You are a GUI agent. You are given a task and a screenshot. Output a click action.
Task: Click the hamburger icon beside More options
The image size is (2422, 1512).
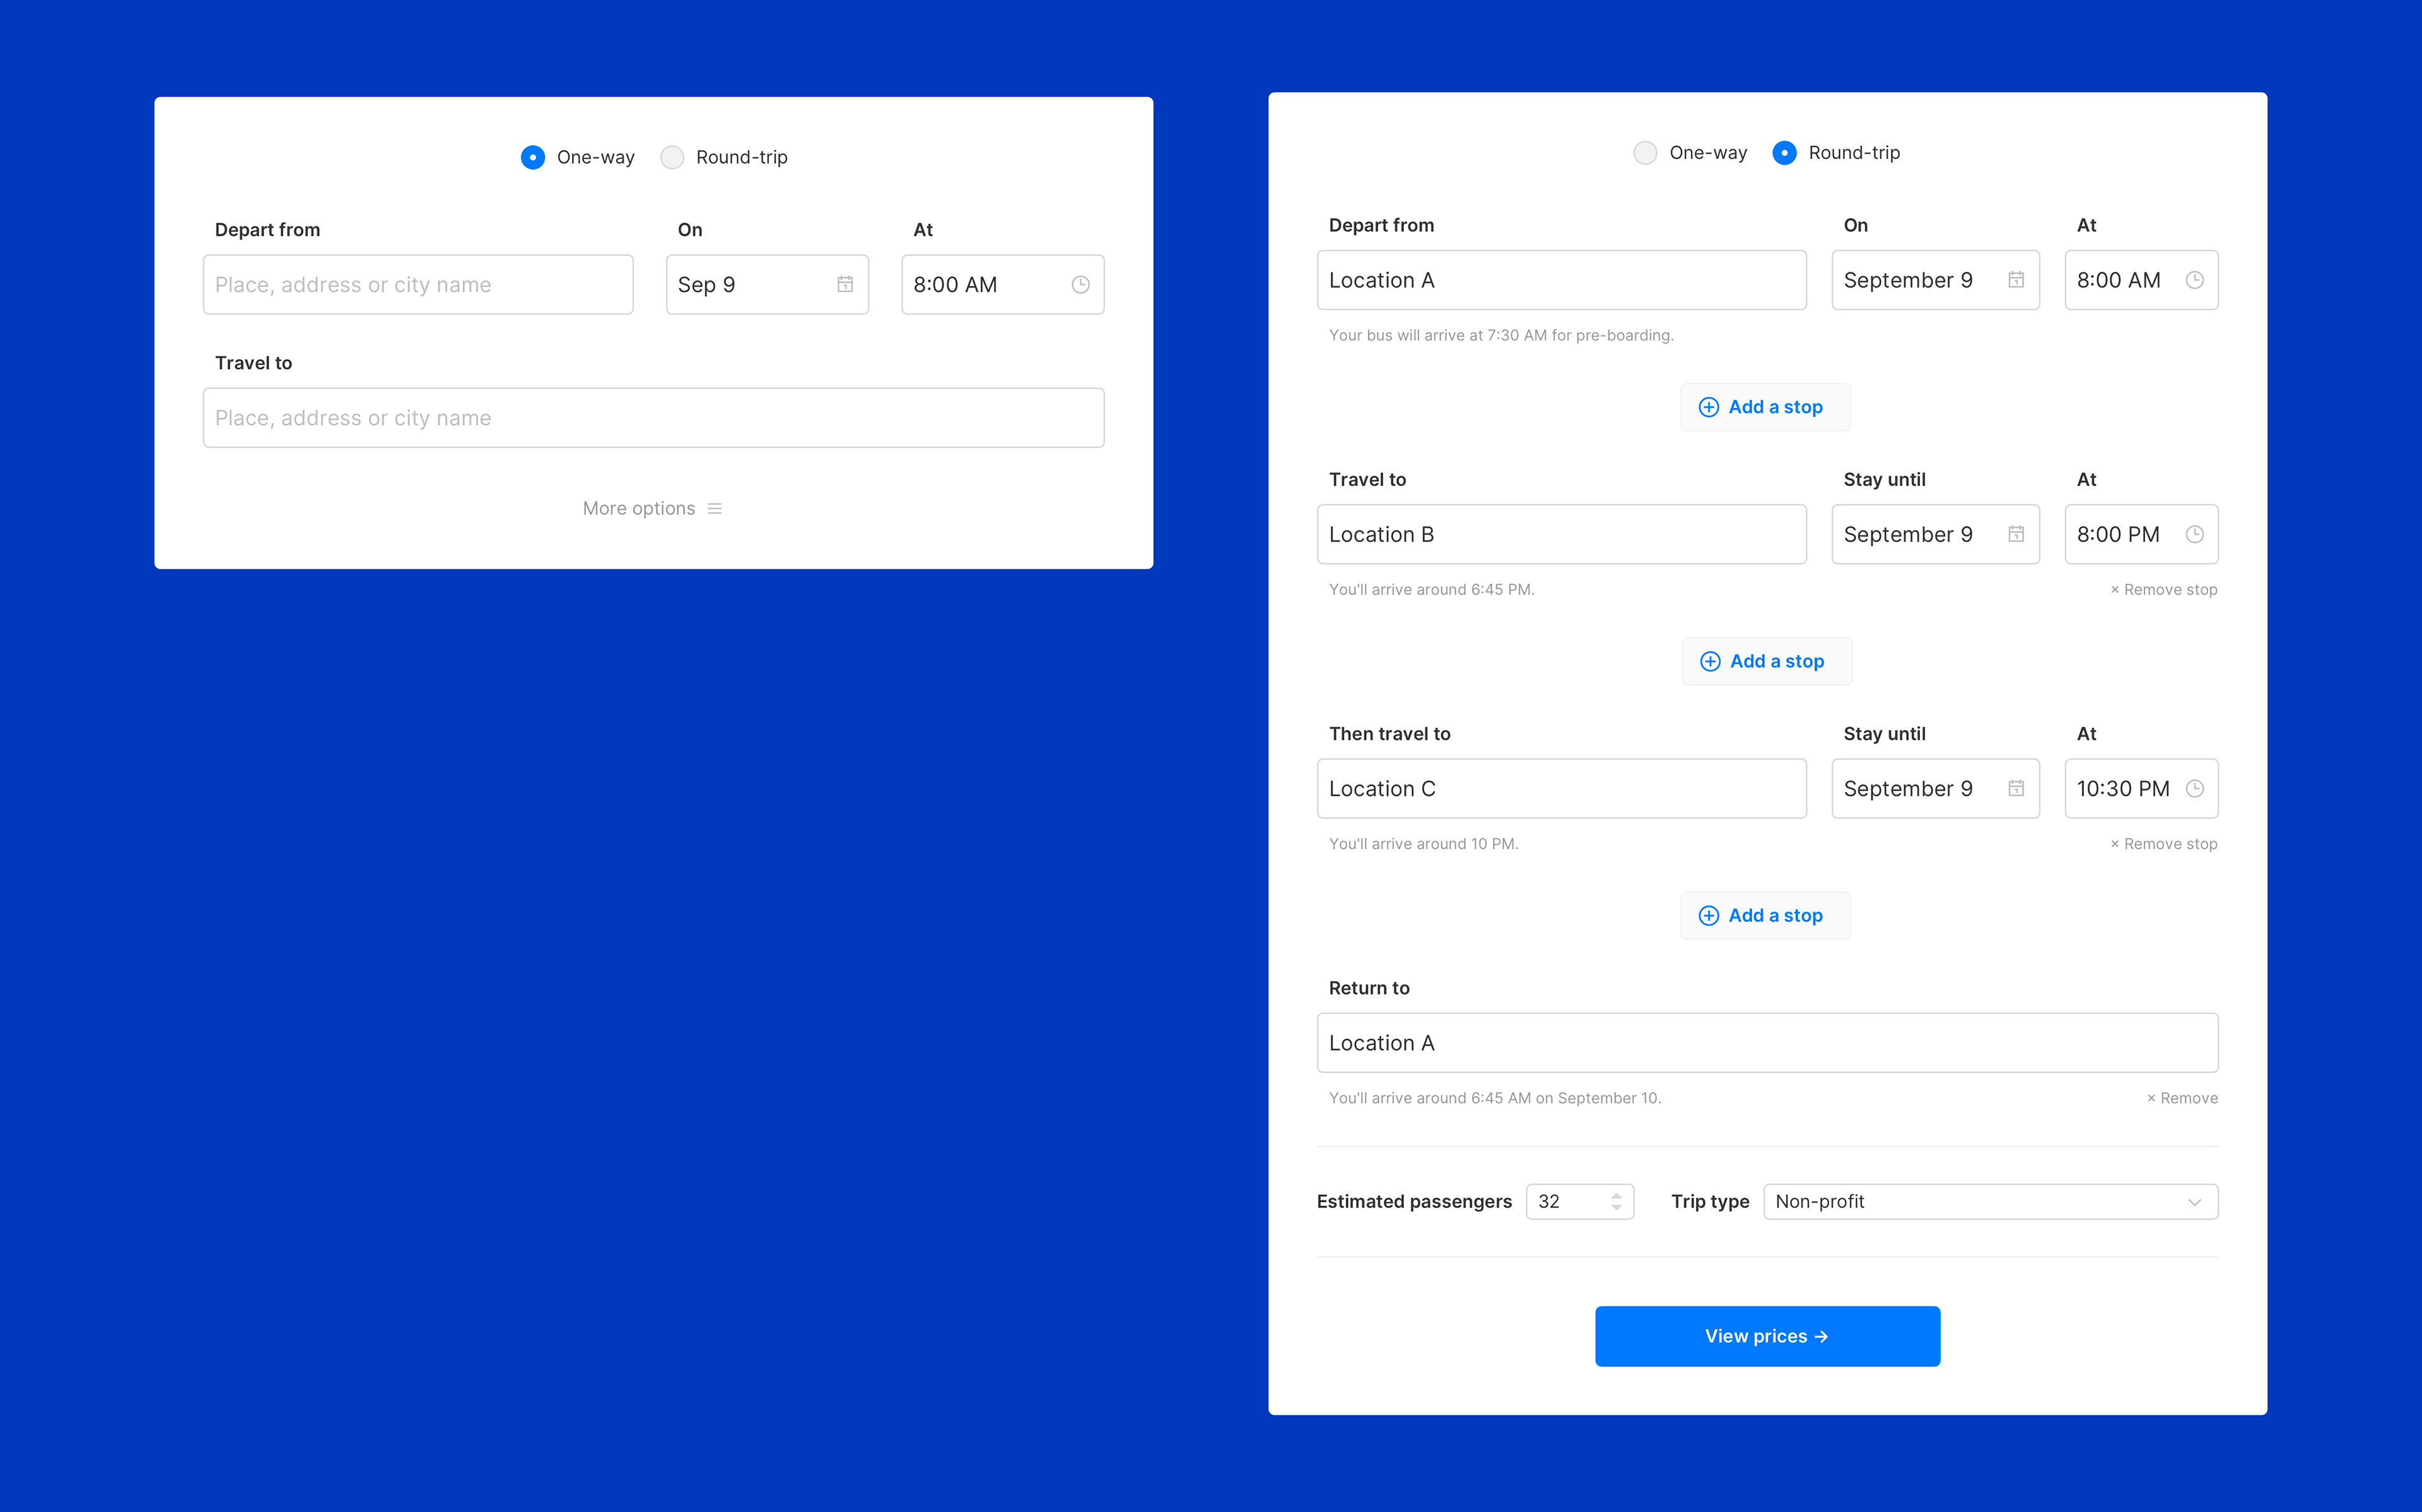[x=714, y=509]
